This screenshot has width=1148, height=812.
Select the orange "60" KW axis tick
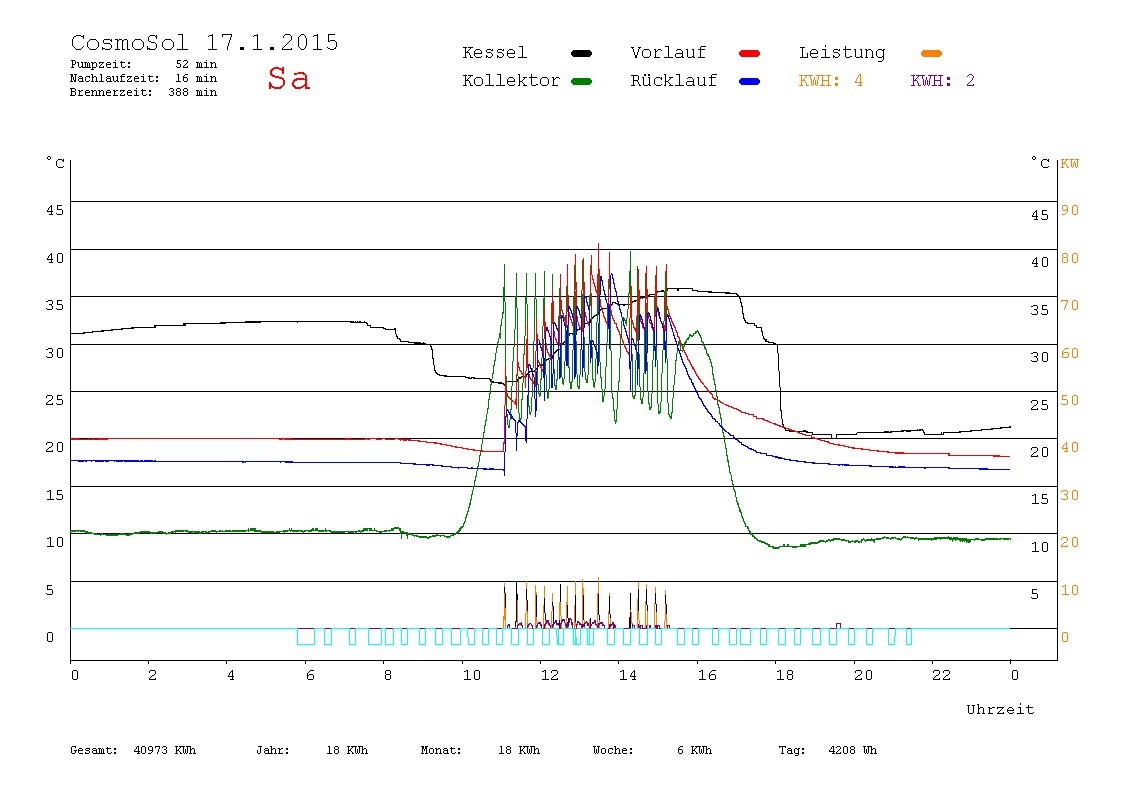pyautogui.click(x=1070, y=353)
